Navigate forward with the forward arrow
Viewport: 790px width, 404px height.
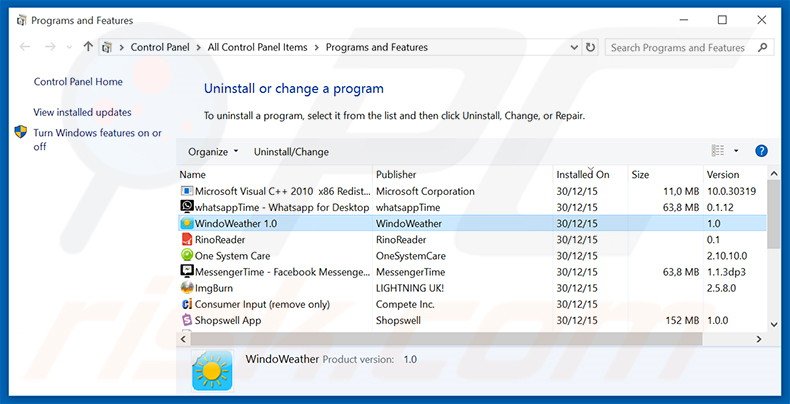(x=50, y=47)
